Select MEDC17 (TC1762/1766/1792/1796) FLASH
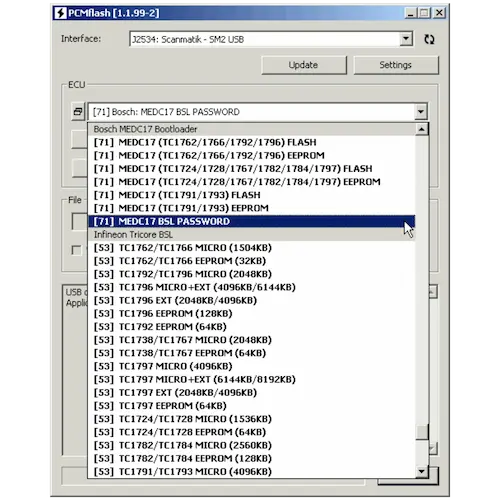This screenshot has height=500, width=500. click(x=251, y=142)
